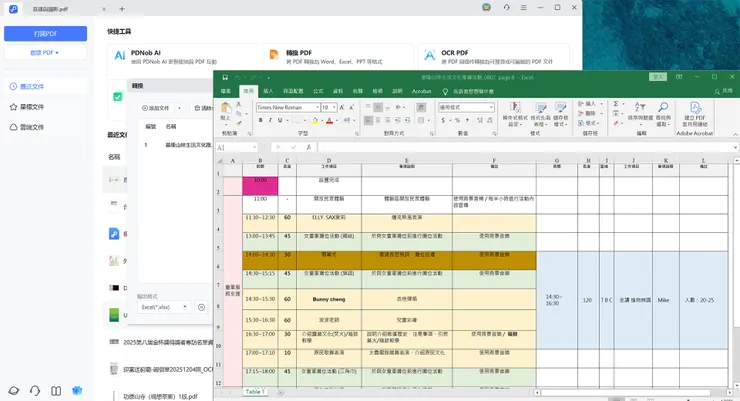Apply Underline formatting in Excel

[x=280, y=120]
